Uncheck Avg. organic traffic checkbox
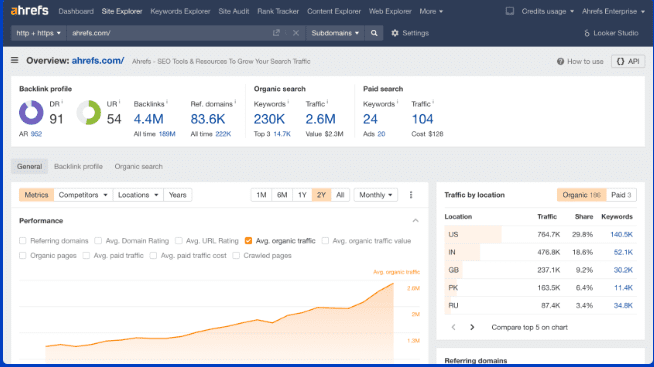The image size is (654, 367). (248, 241)
